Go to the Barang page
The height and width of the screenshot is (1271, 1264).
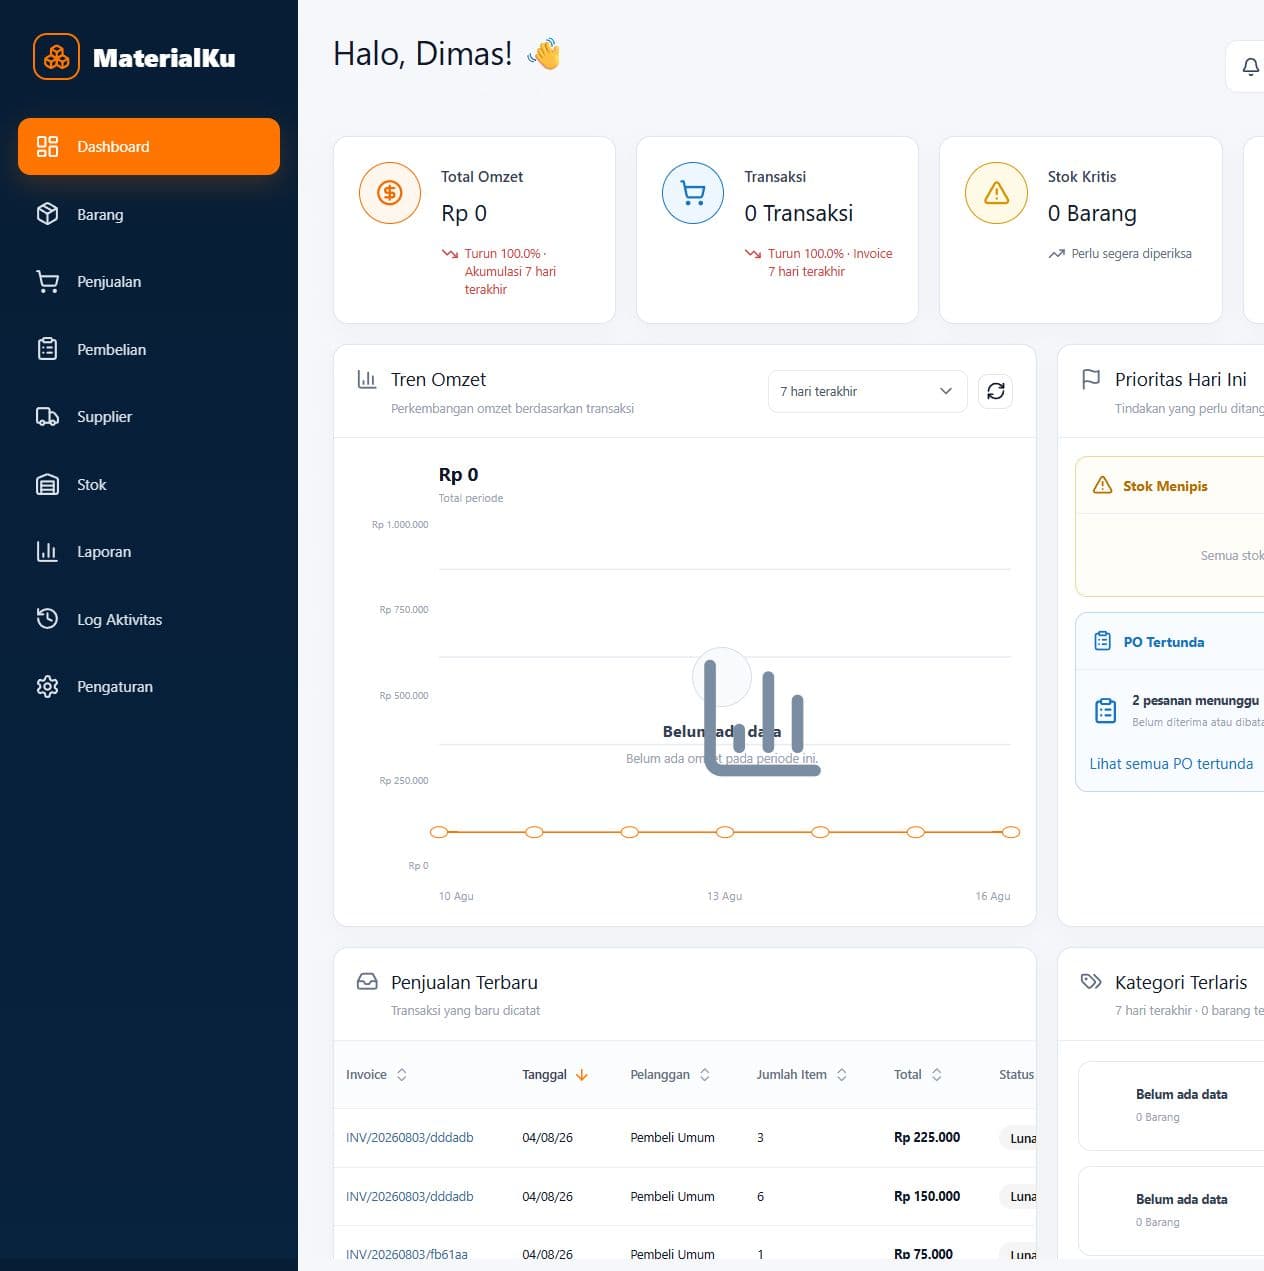click(149, 214)
